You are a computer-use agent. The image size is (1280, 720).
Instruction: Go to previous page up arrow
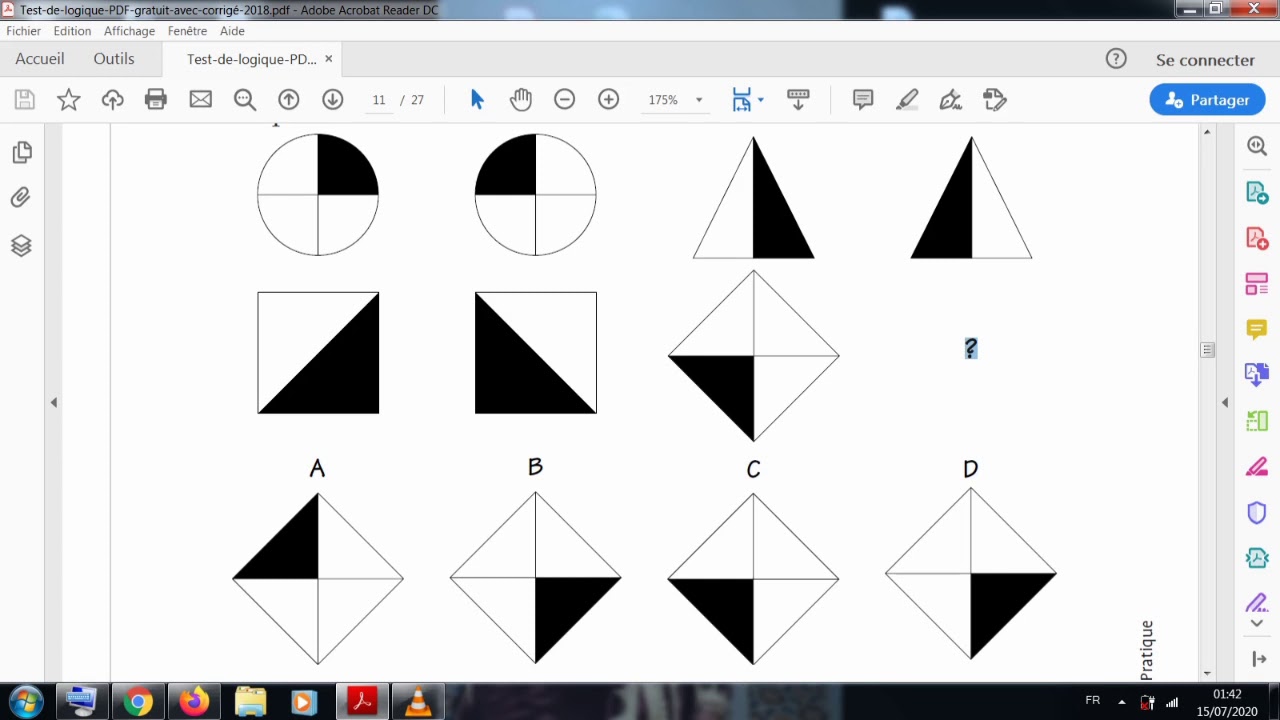point(289,100)
